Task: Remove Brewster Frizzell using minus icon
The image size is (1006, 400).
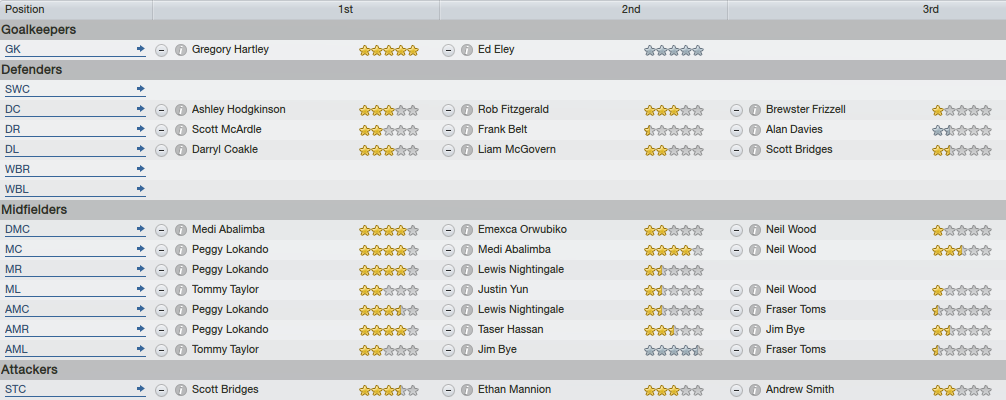Action: click(x=737, y=110)
